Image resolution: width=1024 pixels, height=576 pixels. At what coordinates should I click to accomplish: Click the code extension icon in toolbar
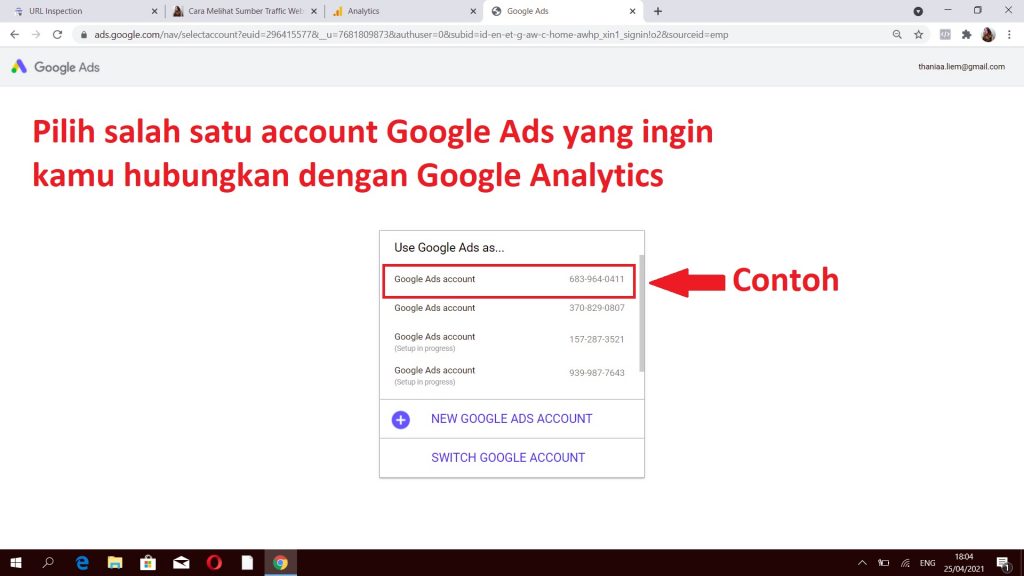945,35
